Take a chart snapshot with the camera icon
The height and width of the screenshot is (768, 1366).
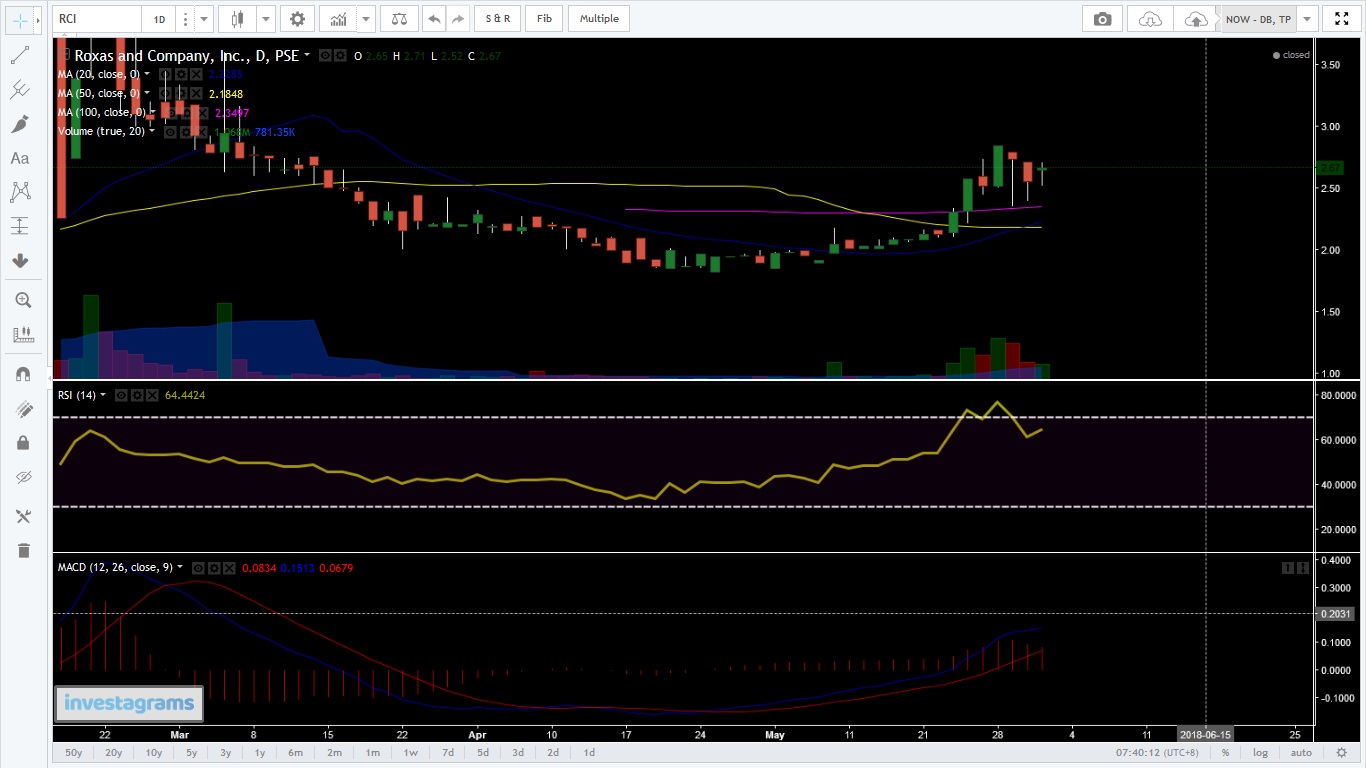tap(1102, 18)
